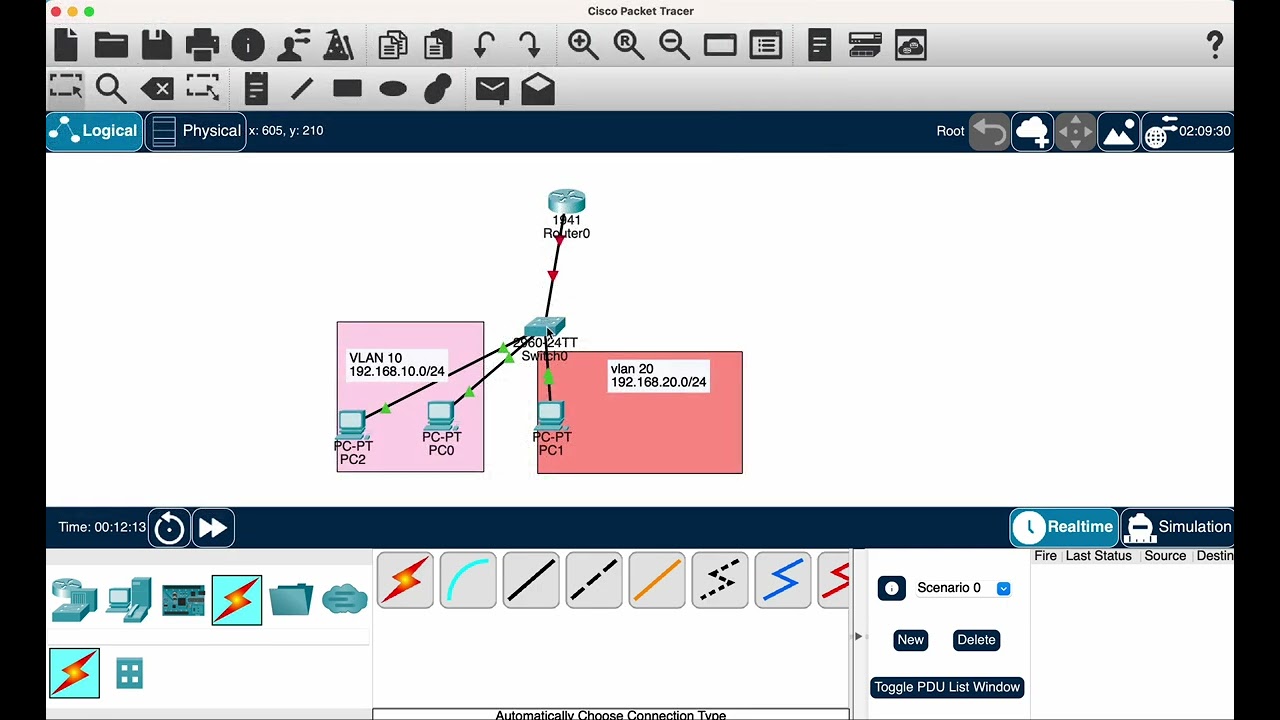
Task: Choose the Inspect magnifier tool
Action: [111, 89]
